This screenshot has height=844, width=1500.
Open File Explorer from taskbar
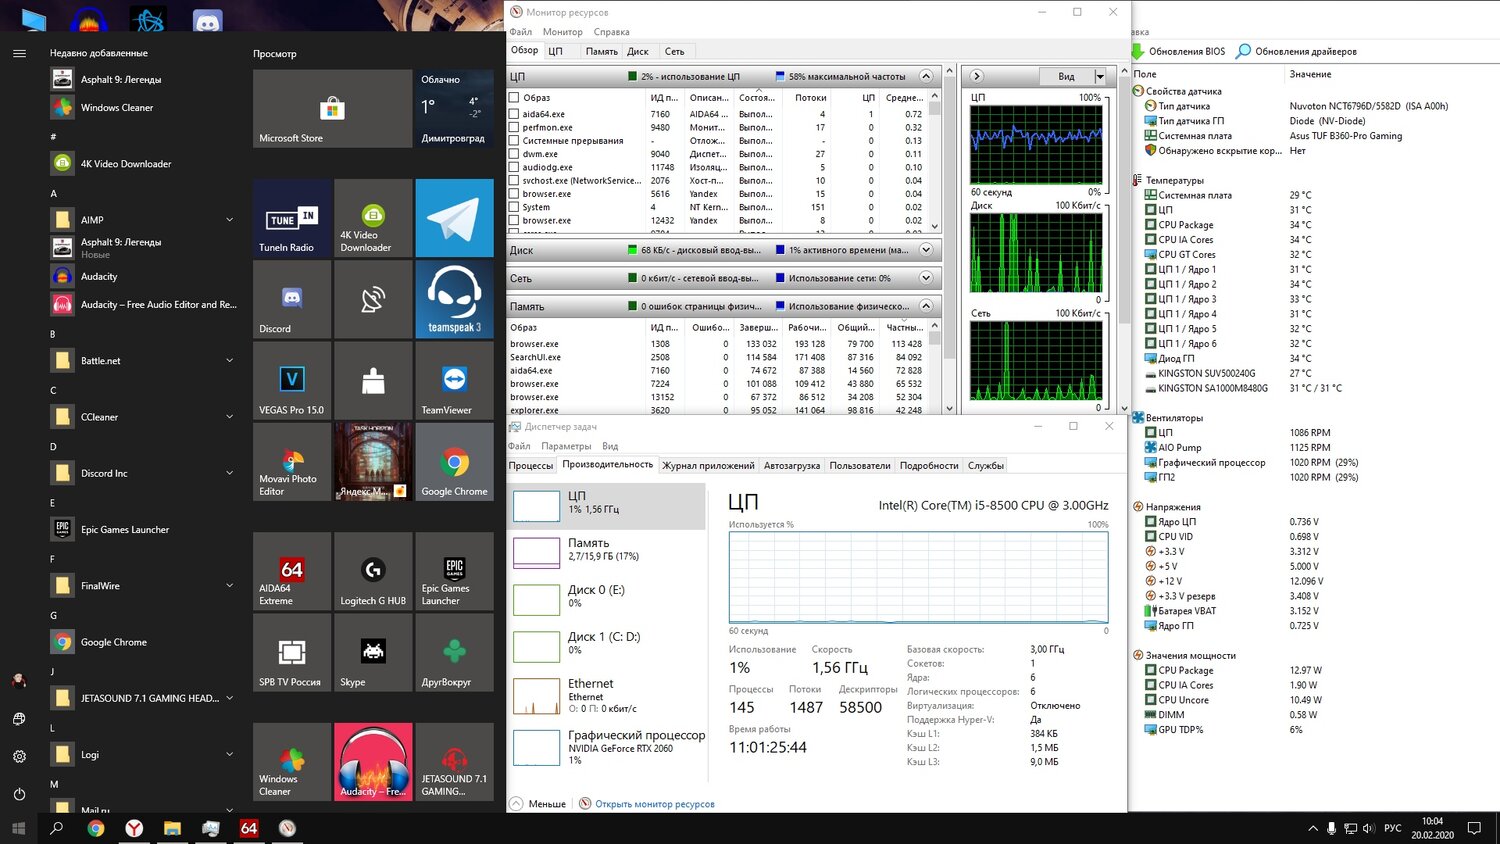(172, 828)
